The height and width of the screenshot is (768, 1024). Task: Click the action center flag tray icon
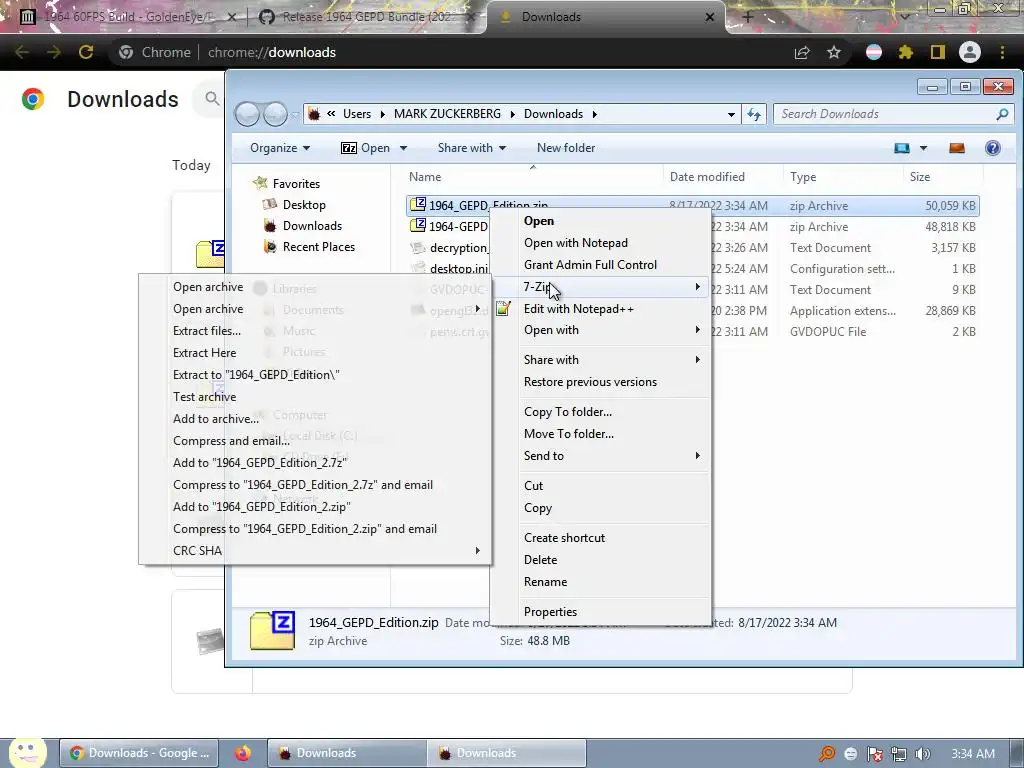click(x=874, y=754)
